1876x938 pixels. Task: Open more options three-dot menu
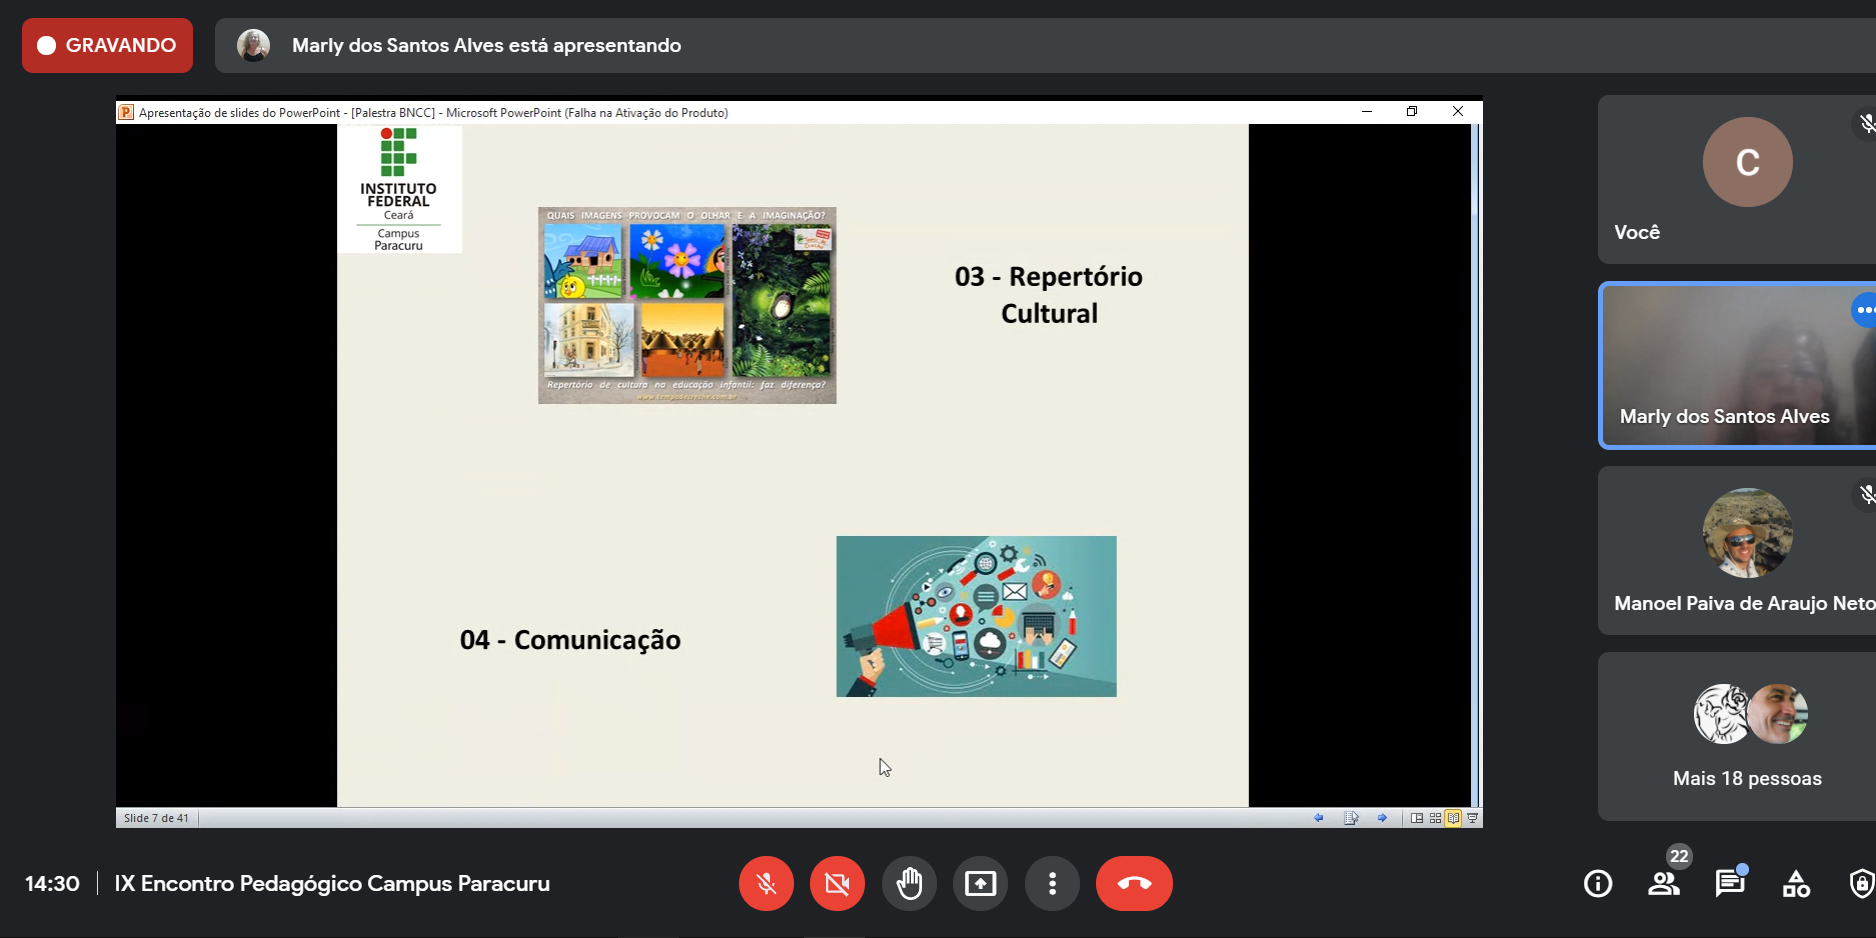coord(1052,884)
